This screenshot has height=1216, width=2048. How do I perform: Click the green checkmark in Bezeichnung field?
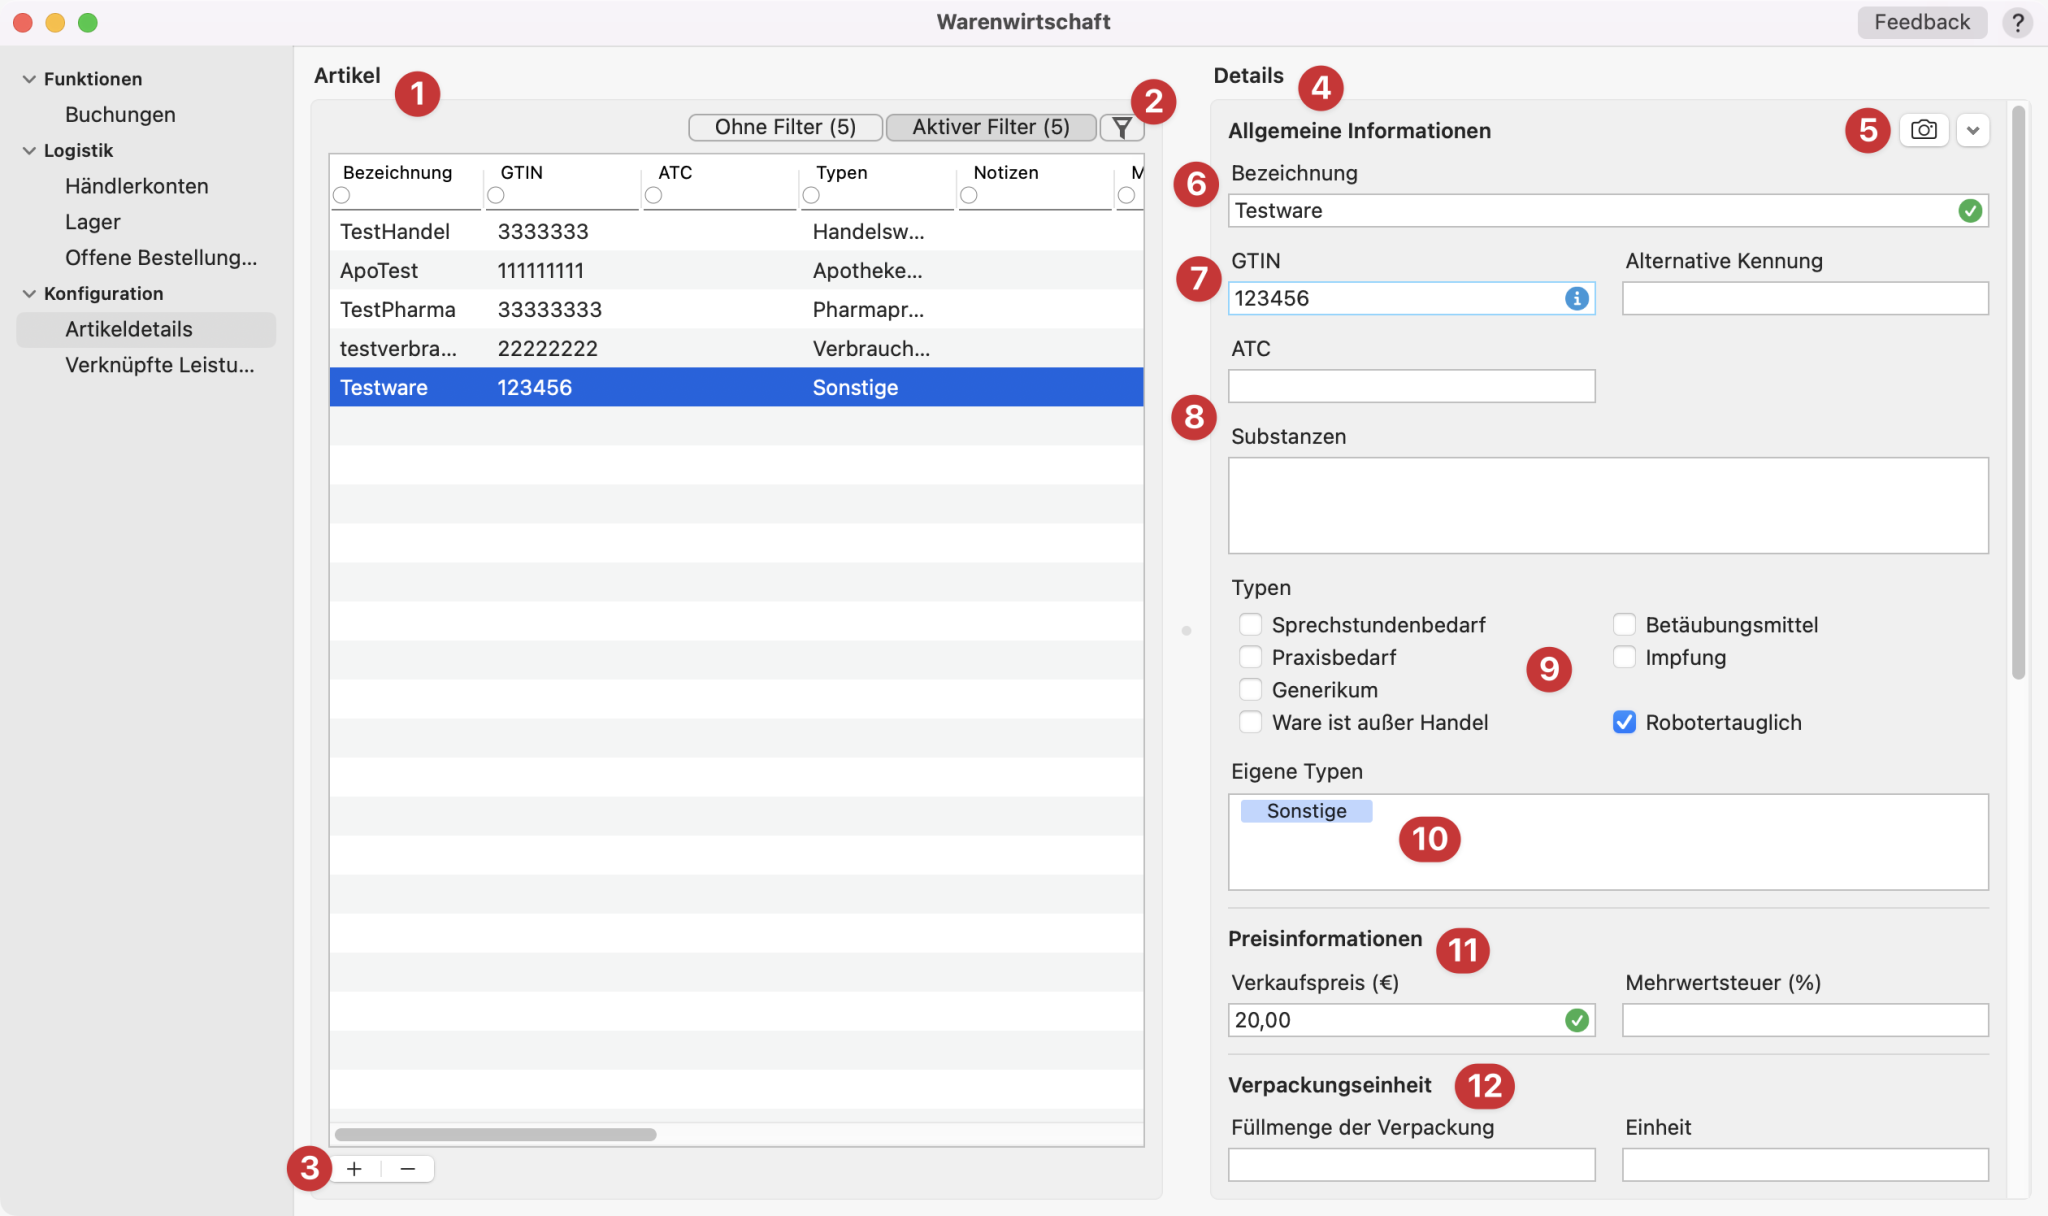[1969, 211]
